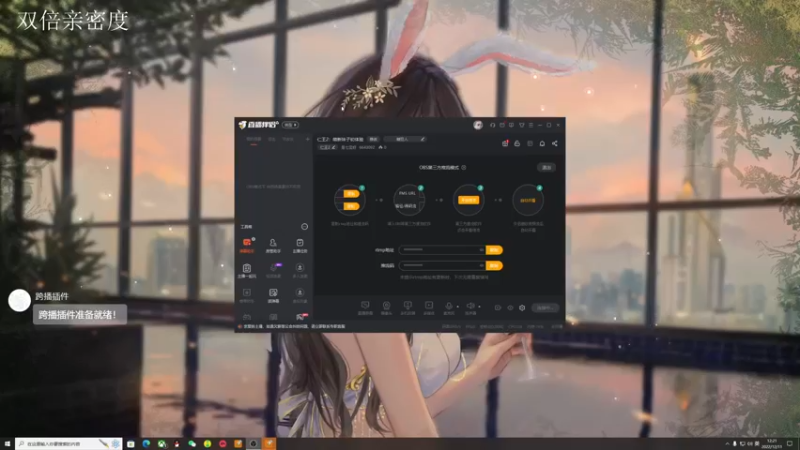The width and height of the screenshot is (800, 450).
Task: Open Microsoft Edge from the taskbar
Action: pyautogui.click(x=146, y=444)
